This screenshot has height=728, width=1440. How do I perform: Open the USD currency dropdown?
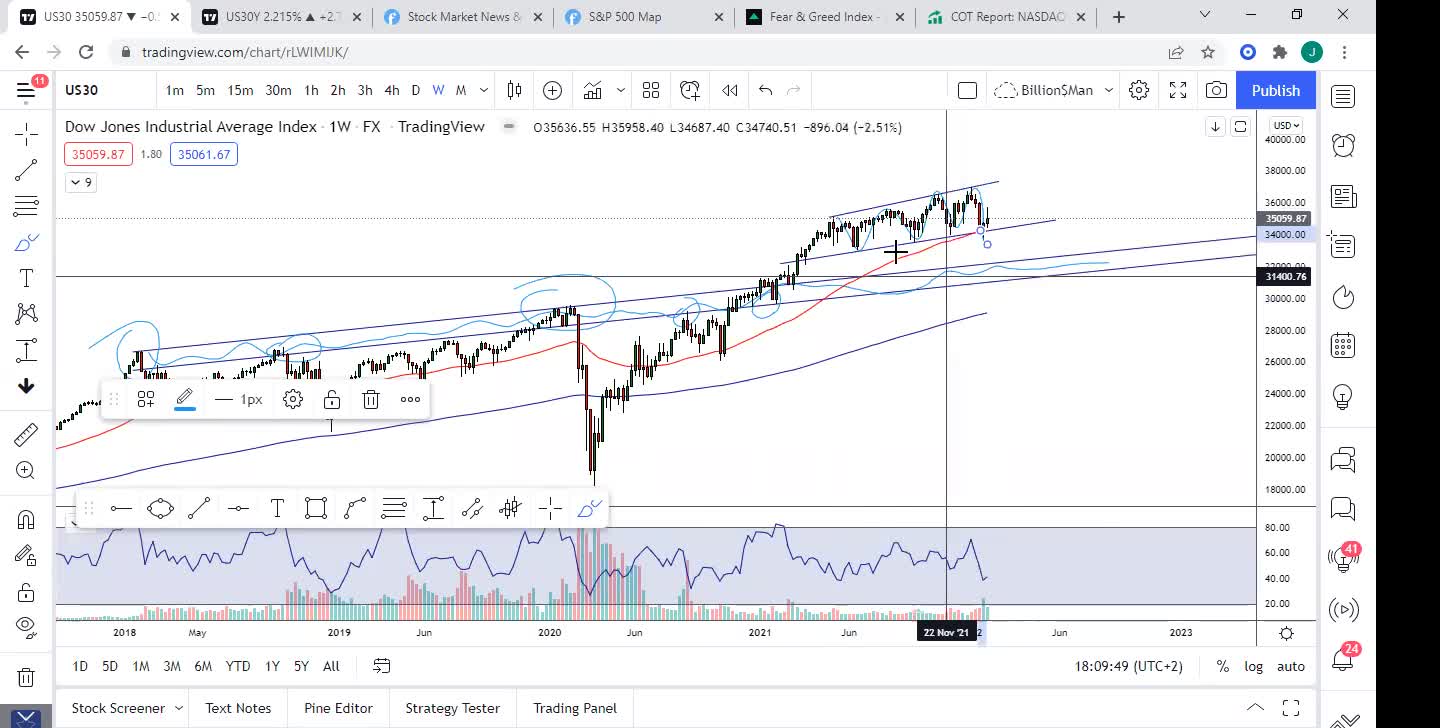click(1285, 125)
